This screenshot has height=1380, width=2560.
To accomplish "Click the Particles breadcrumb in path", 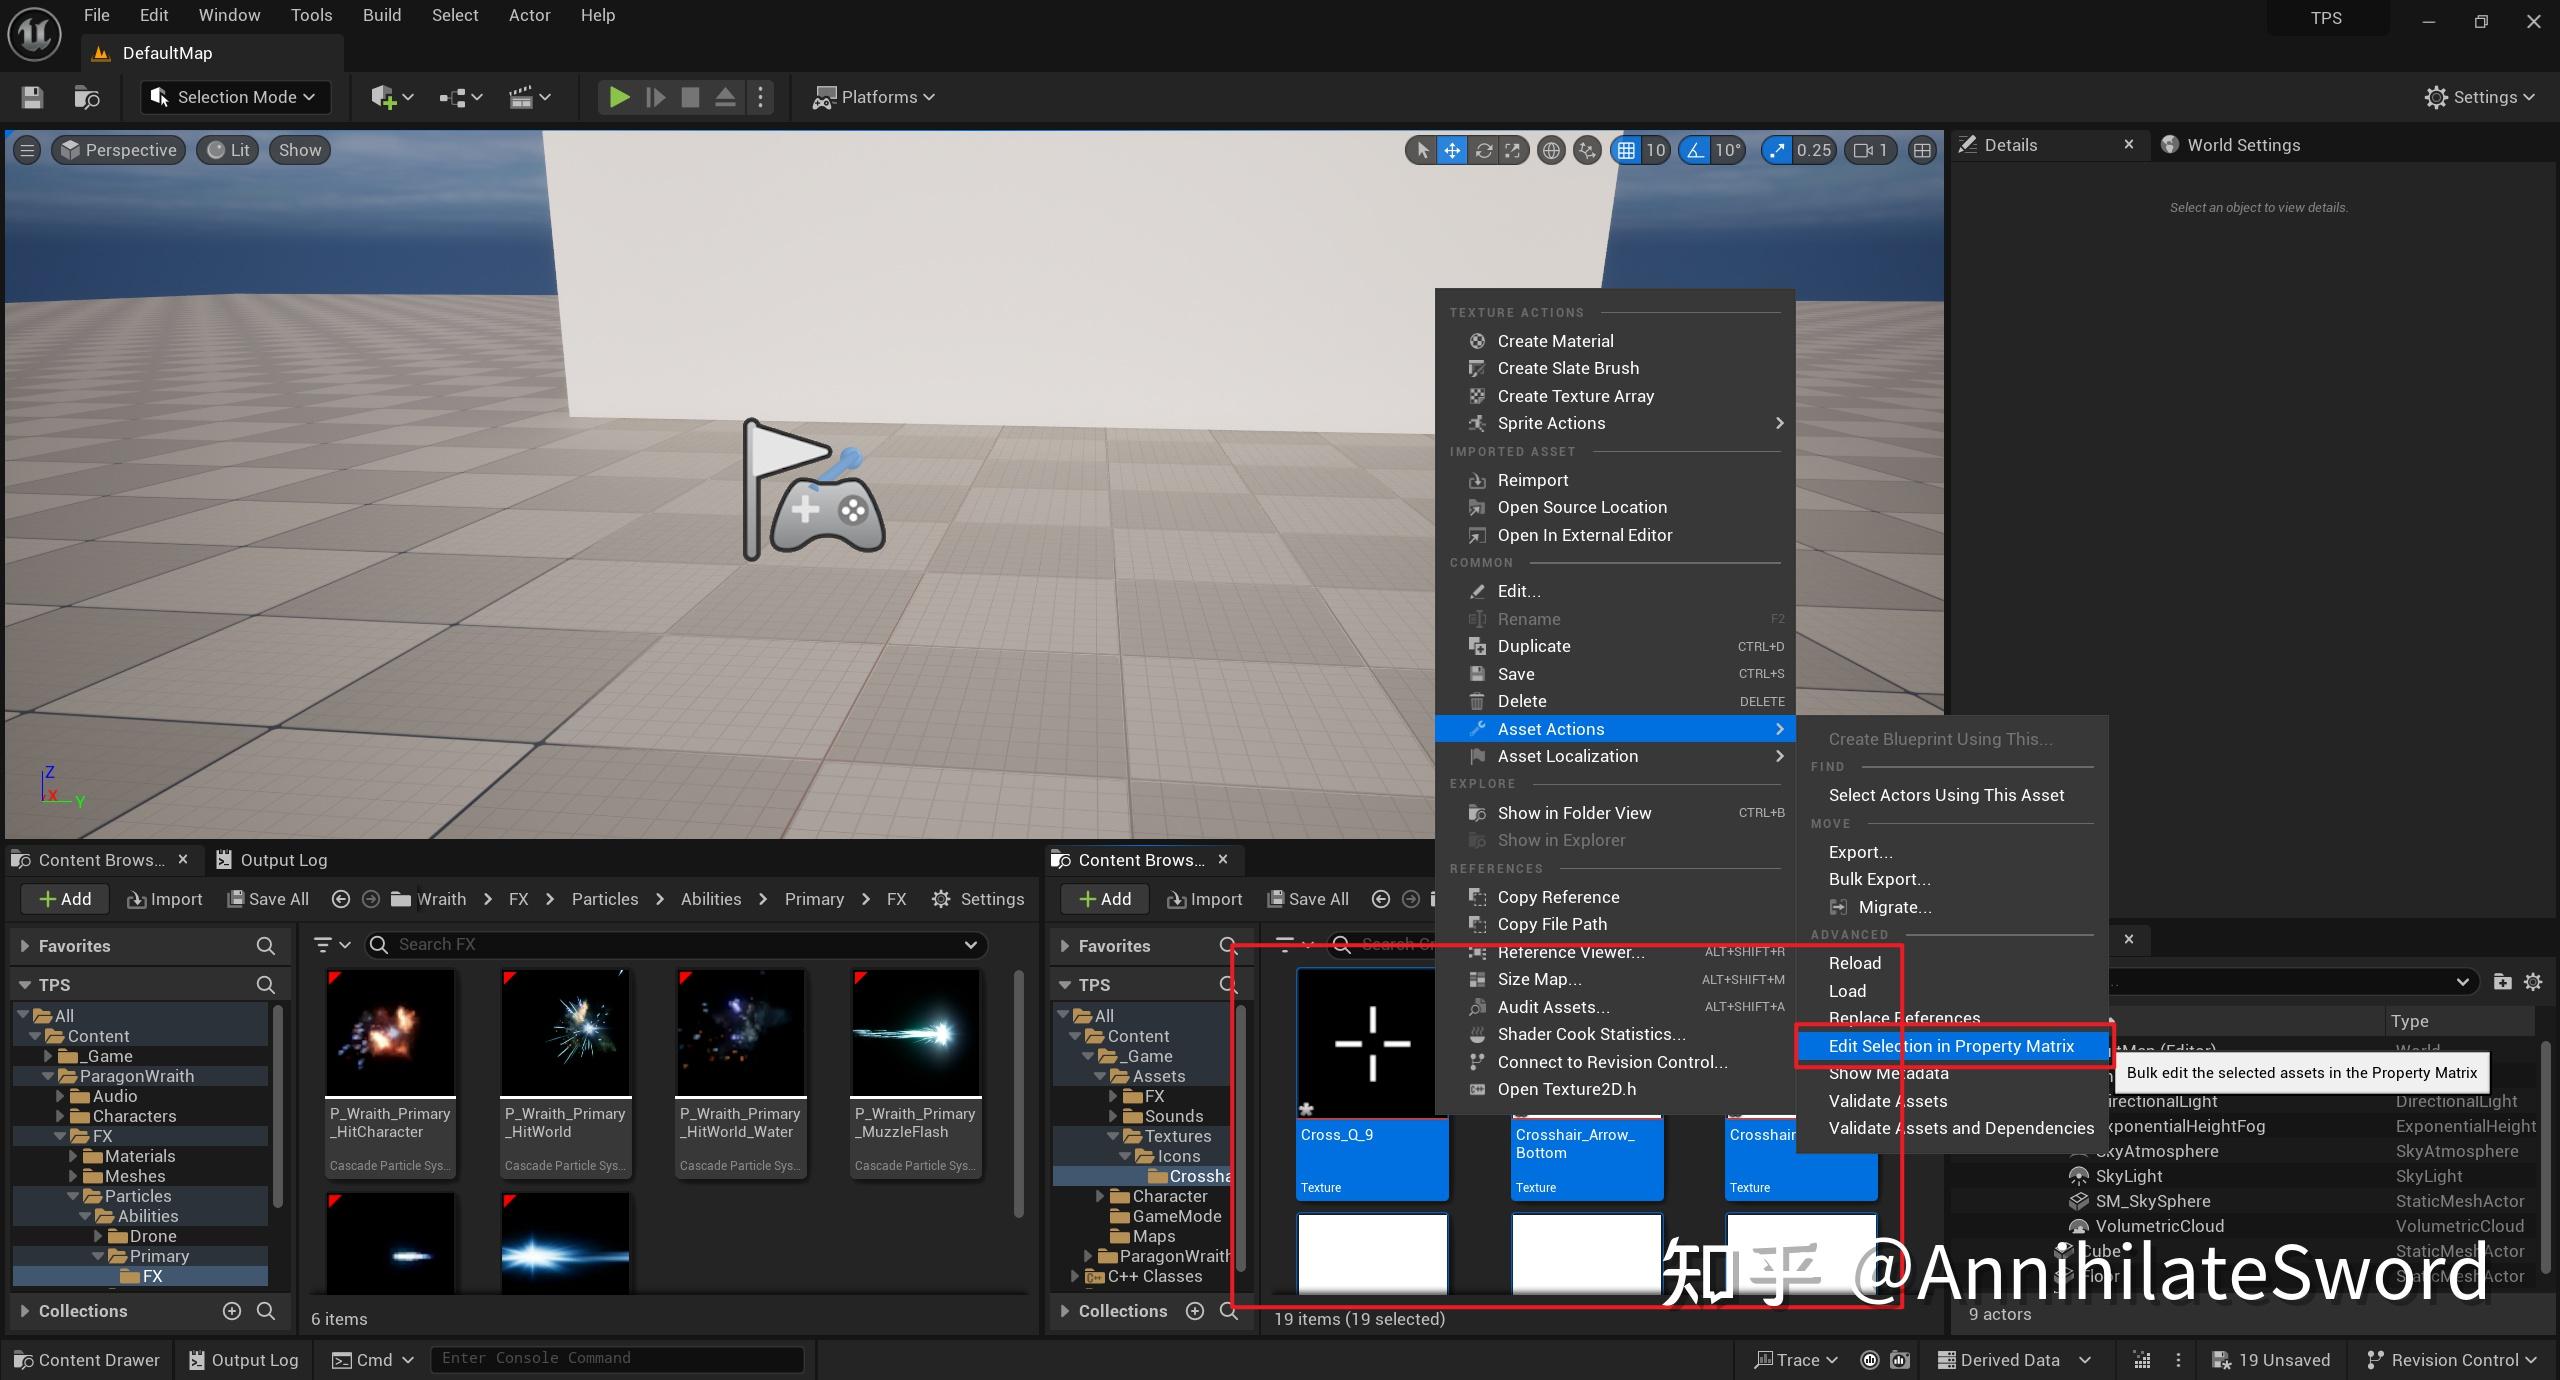I will [x=605, y=899].
